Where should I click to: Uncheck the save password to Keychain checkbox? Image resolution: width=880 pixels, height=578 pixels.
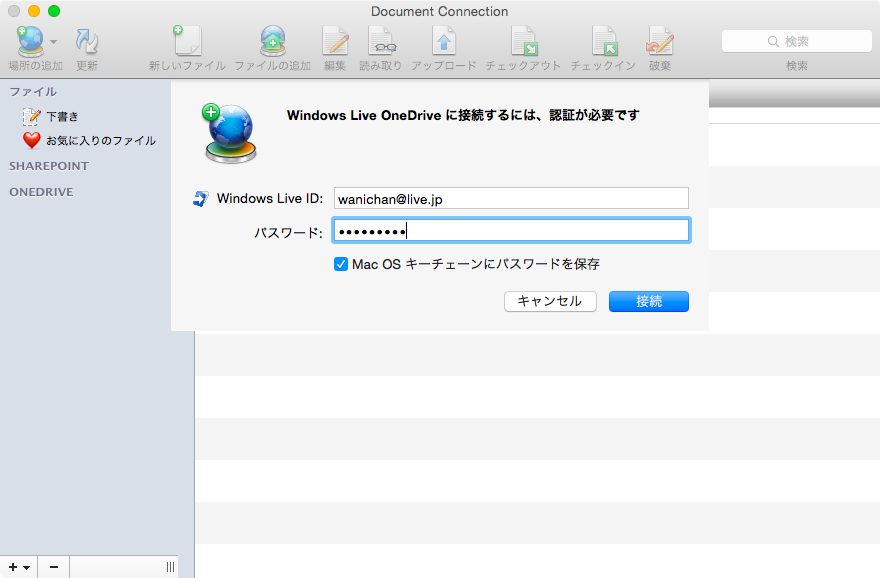coord(341,264)
